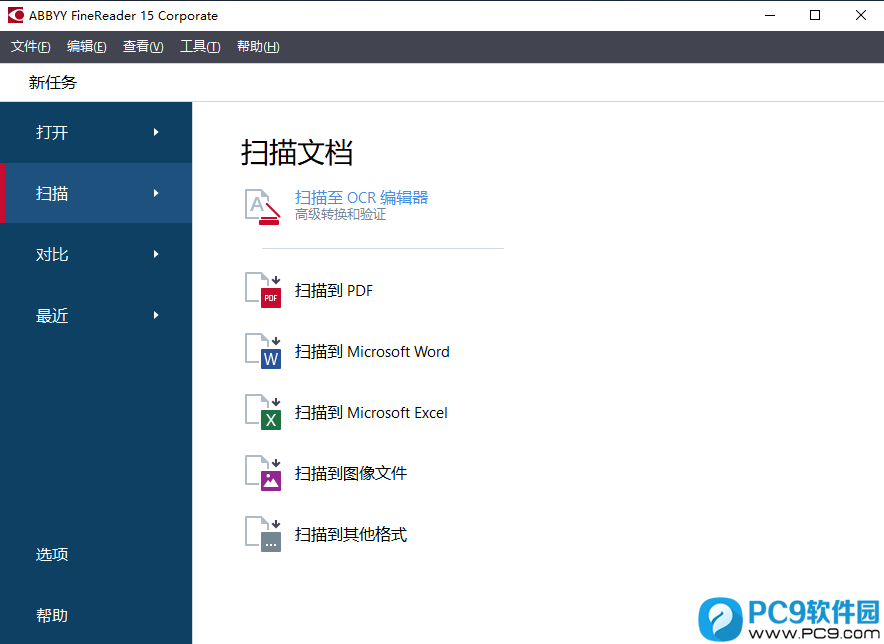Choose 扫描到其他格式

tap(351, 534)
